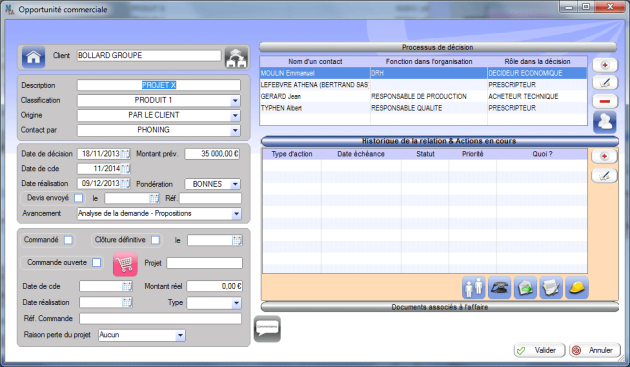Screen dimensions: 630x367
Task: Open the Avancement dropdown
Action: (x=236, y=214)
